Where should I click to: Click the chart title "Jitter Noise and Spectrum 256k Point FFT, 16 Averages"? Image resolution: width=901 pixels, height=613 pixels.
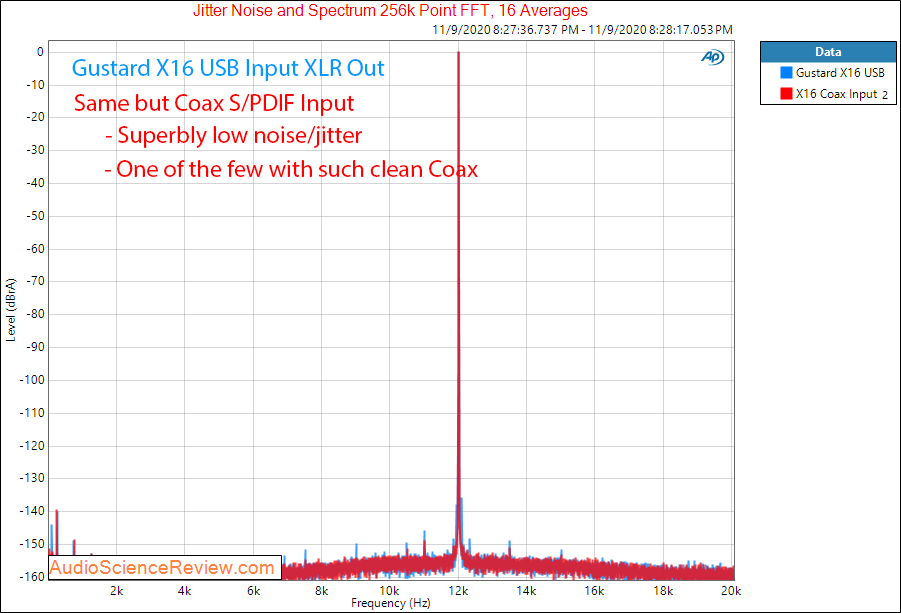[390, 10]
